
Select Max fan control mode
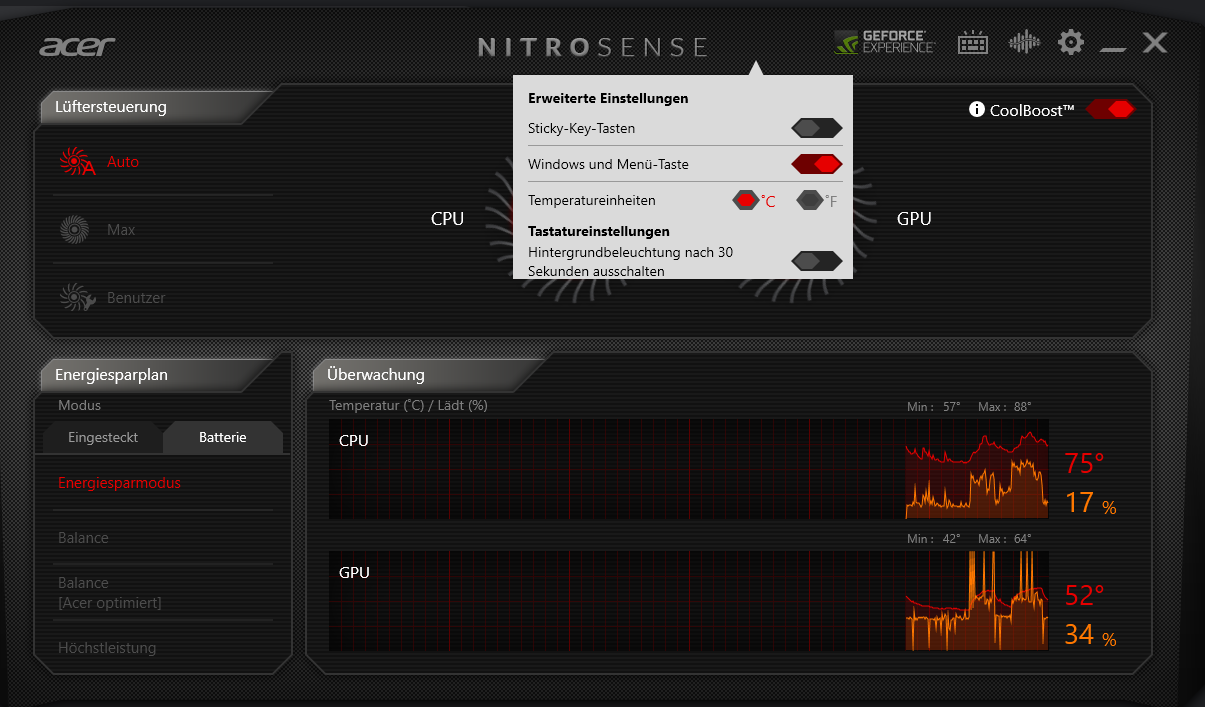121,230
